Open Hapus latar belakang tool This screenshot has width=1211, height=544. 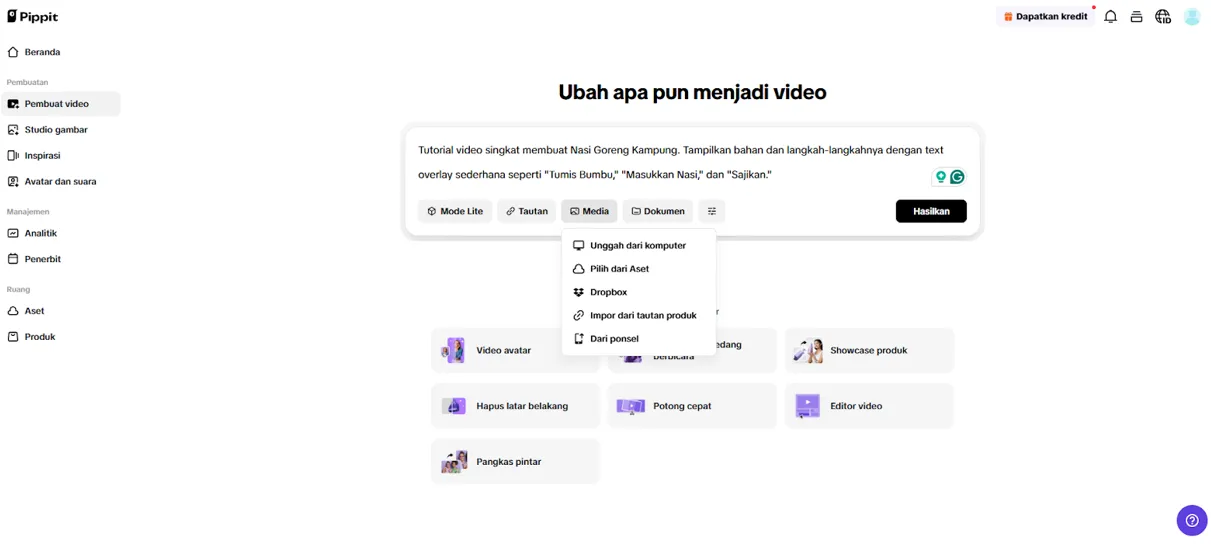(x=515, y=406)
